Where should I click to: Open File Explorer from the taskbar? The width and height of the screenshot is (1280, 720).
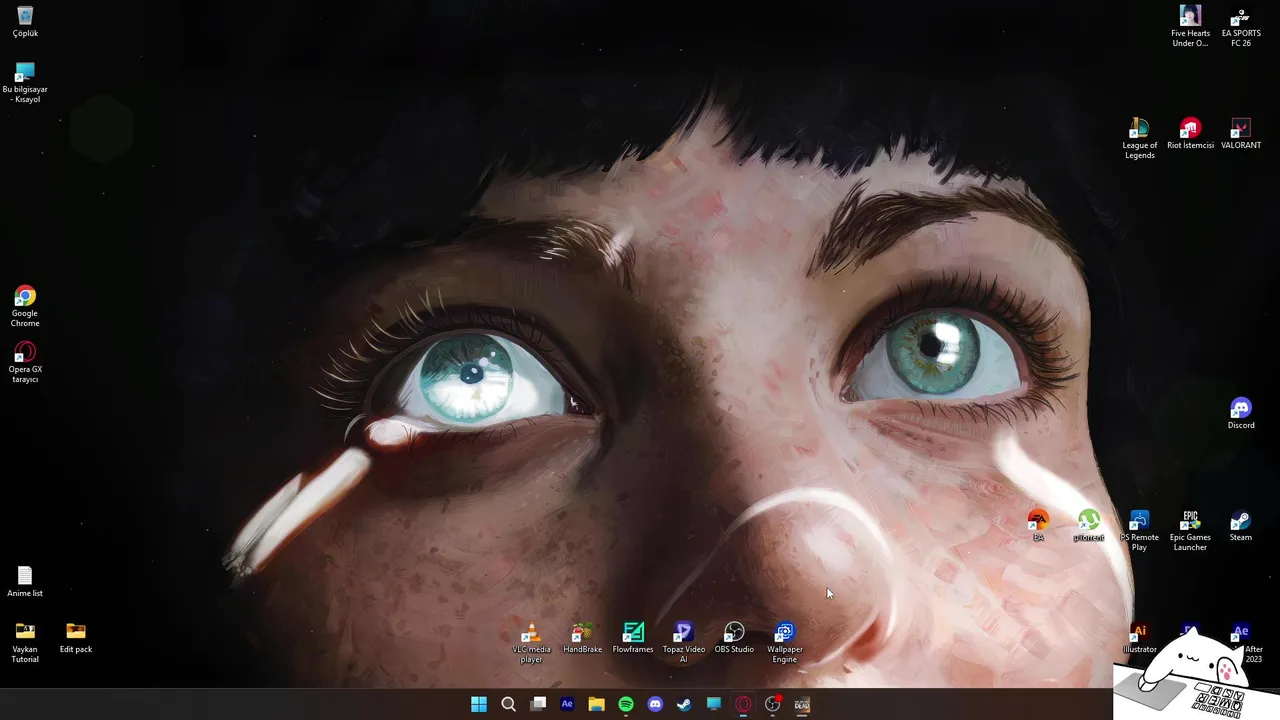click(596, 704)
